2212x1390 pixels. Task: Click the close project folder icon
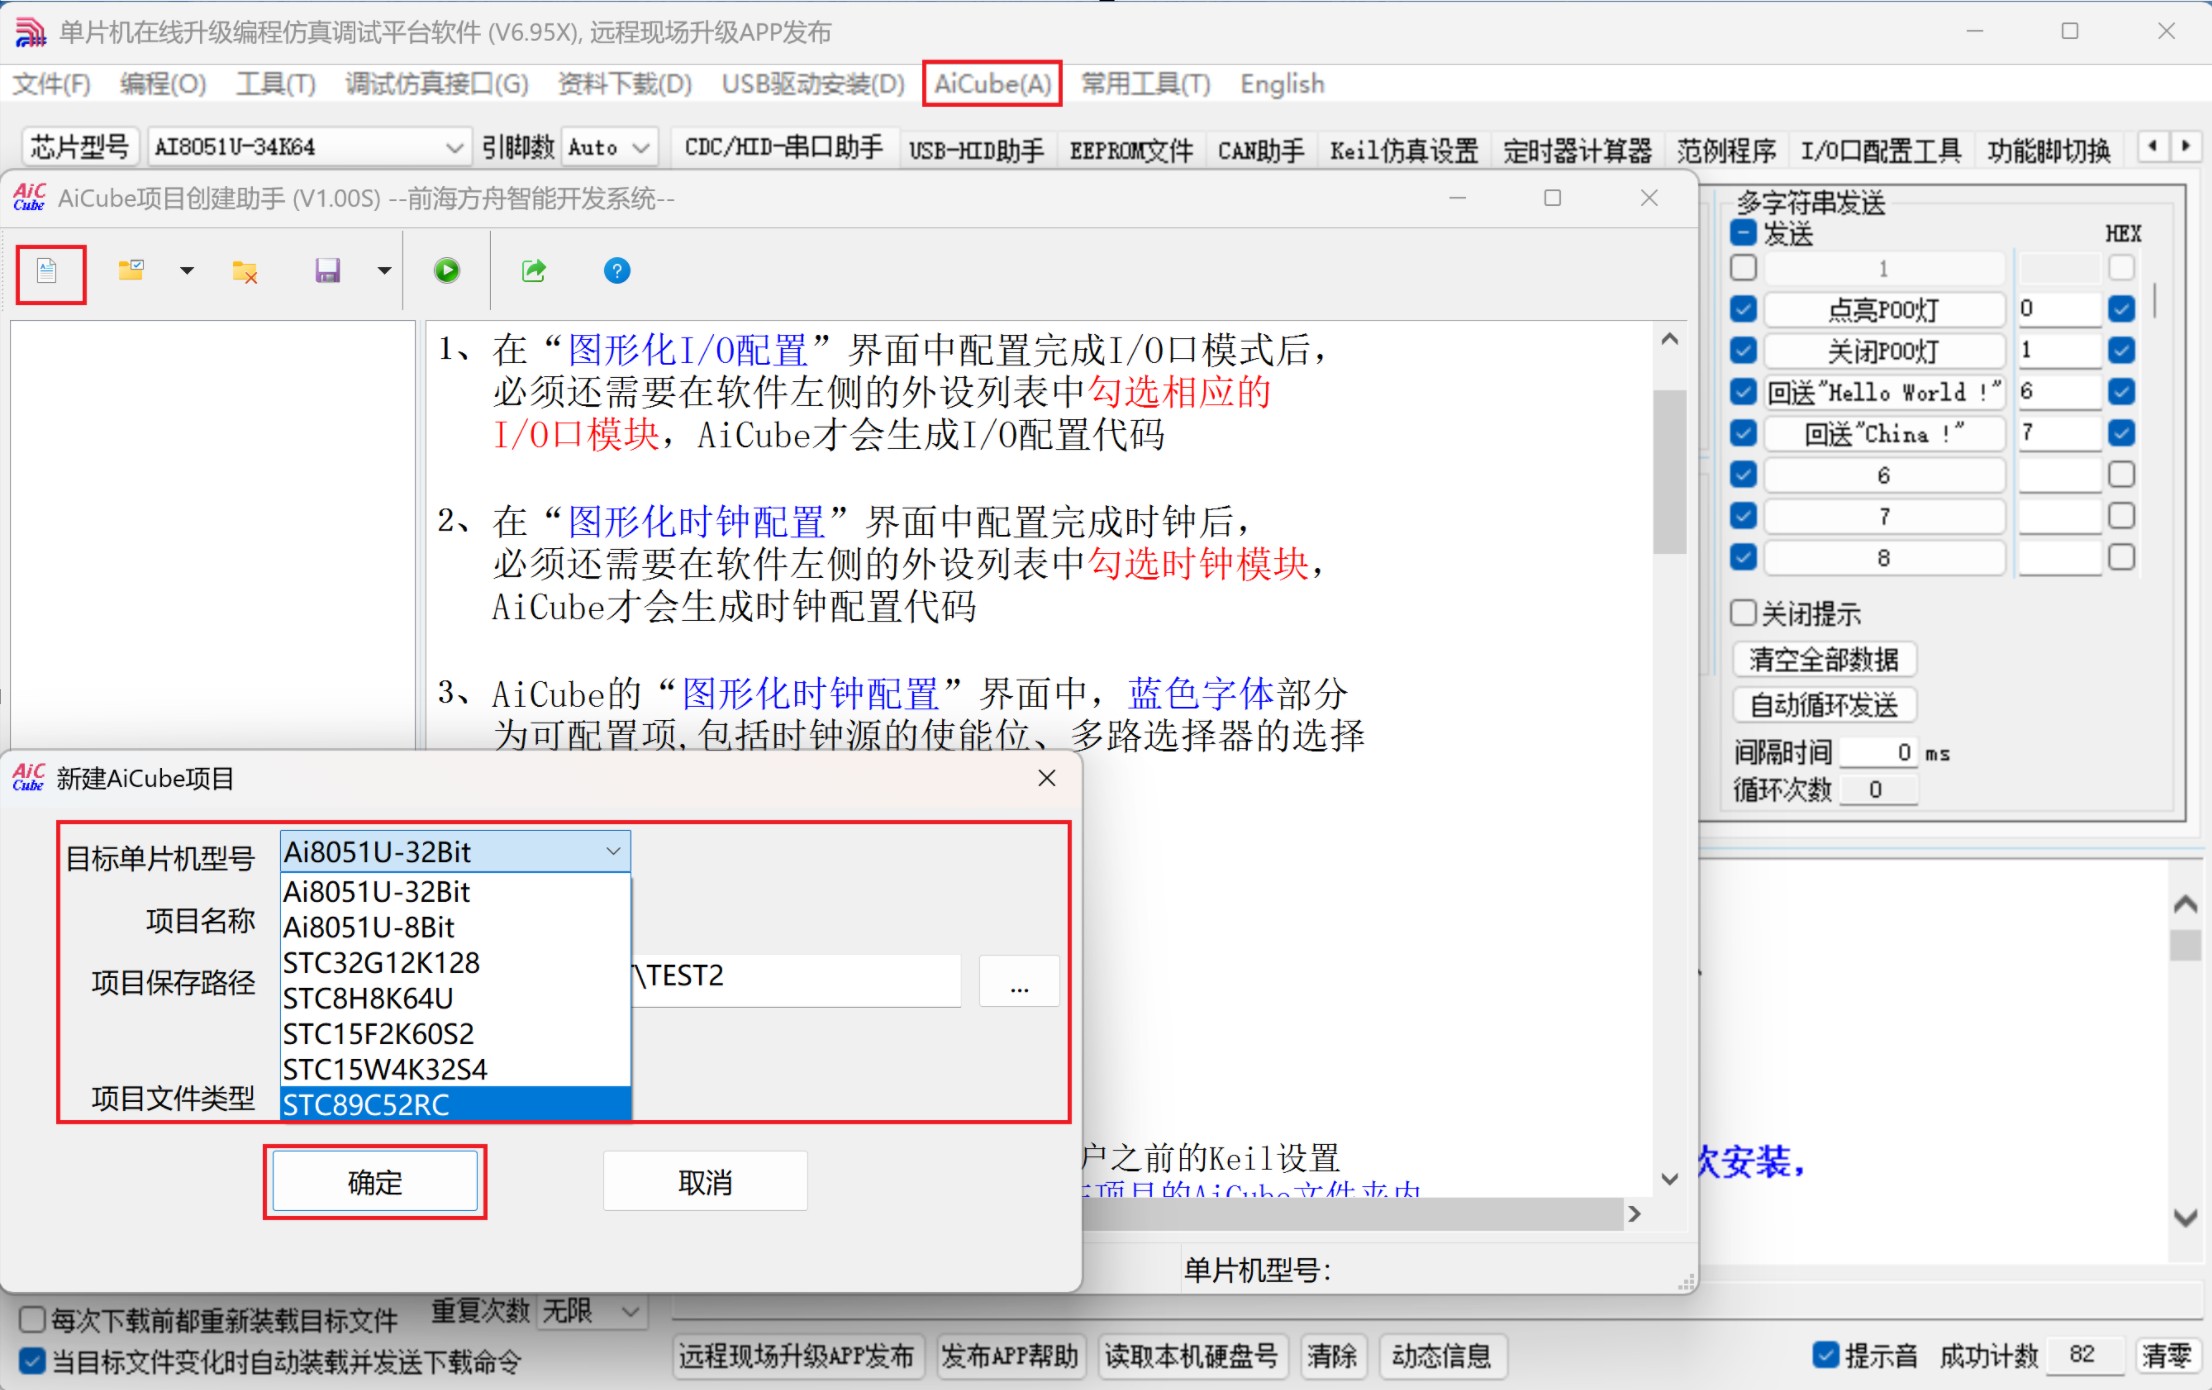point(245,271)
